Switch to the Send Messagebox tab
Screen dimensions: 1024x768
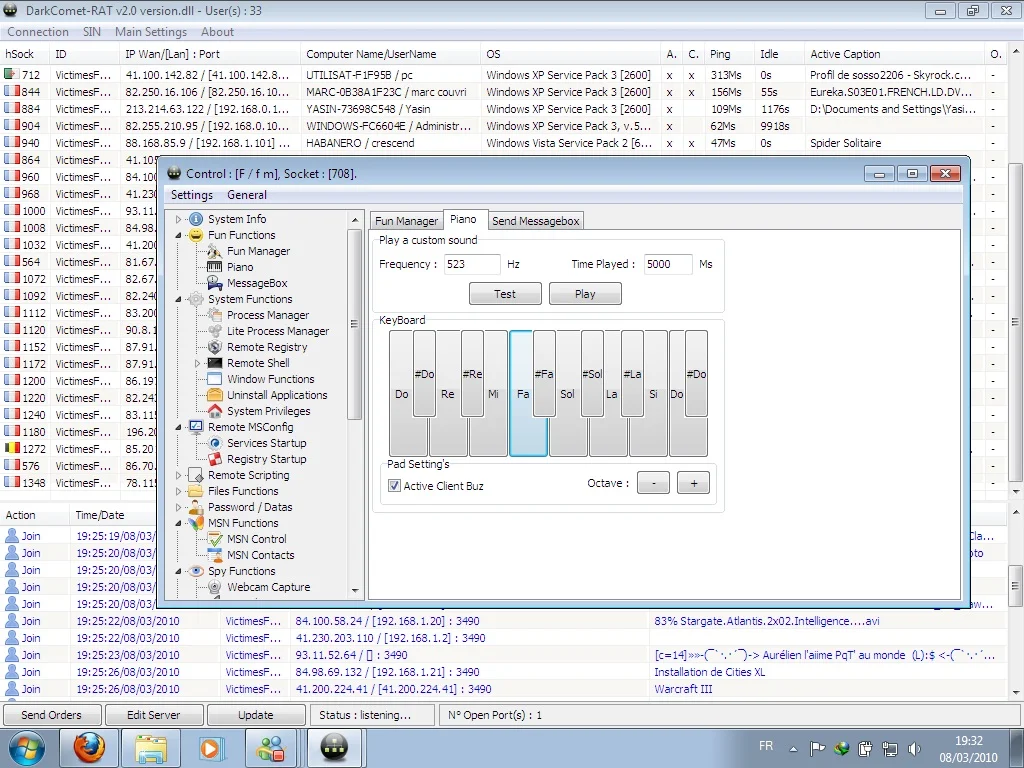(535, 221)
